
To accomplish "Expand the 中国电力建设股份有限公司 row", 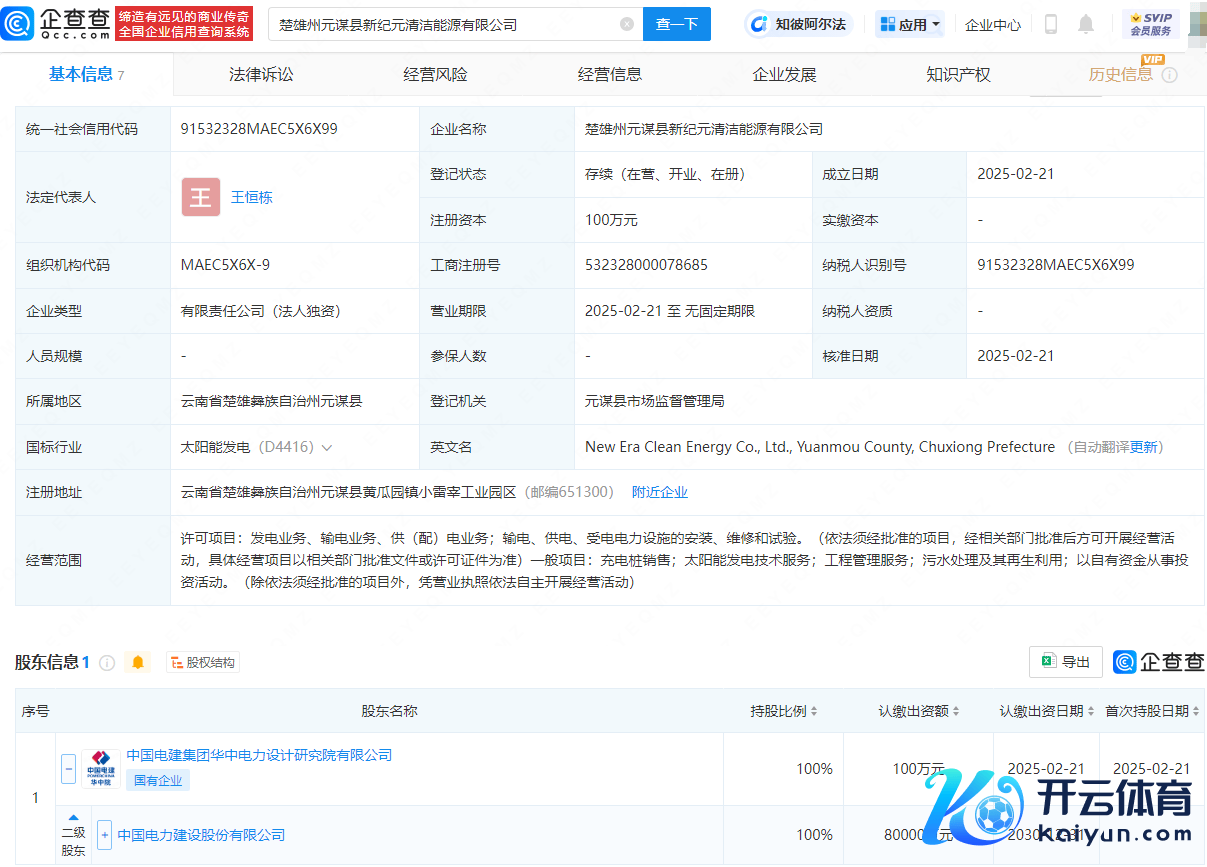I will (104, 835).
